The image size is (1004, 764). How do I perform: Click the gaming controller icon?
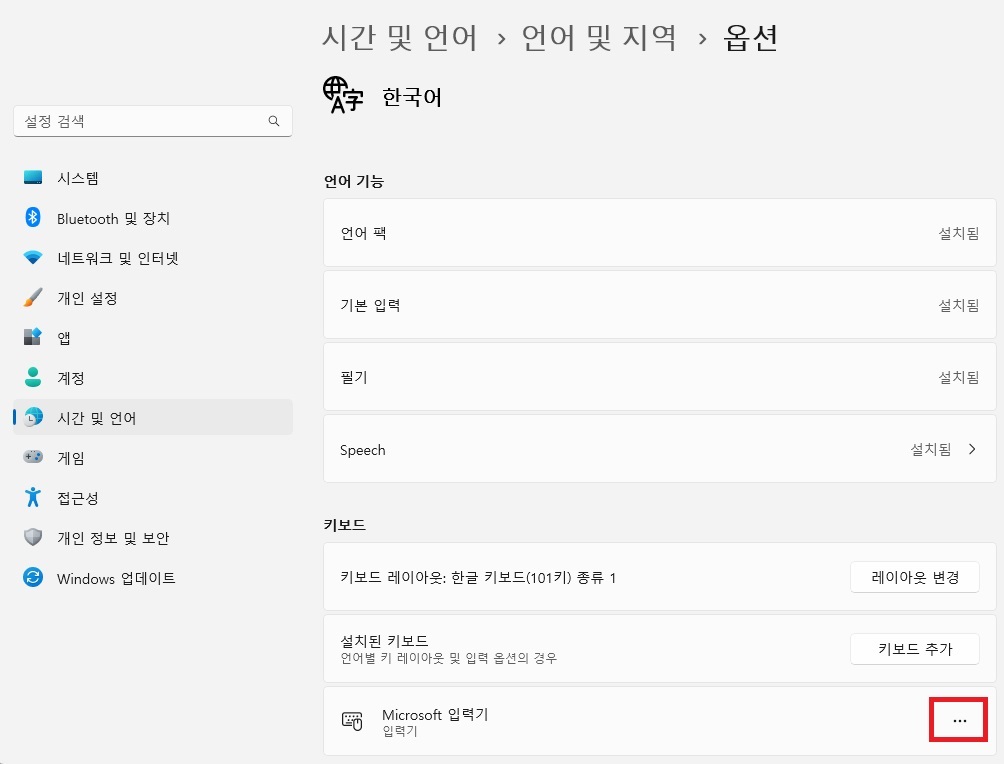pyautogui.click(x=33, y=457)
